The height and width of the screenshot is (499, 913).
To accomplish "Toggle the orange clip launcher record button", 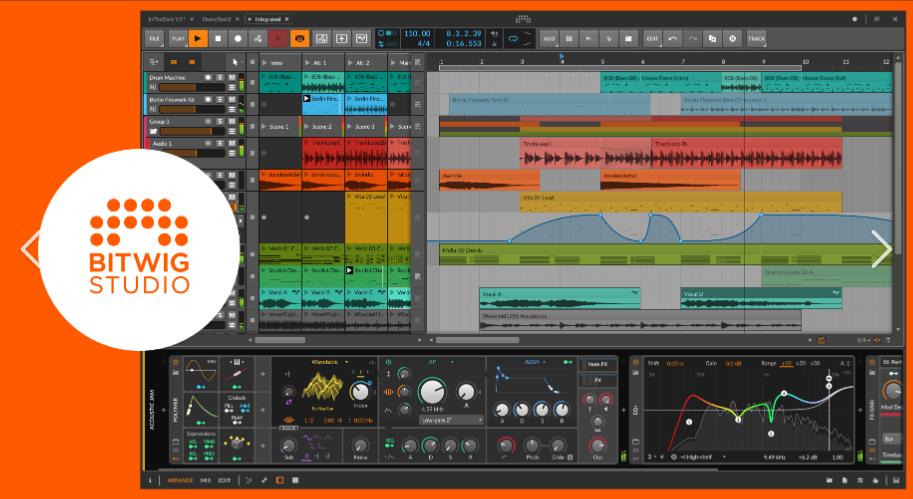I will (x=300, y=38).
